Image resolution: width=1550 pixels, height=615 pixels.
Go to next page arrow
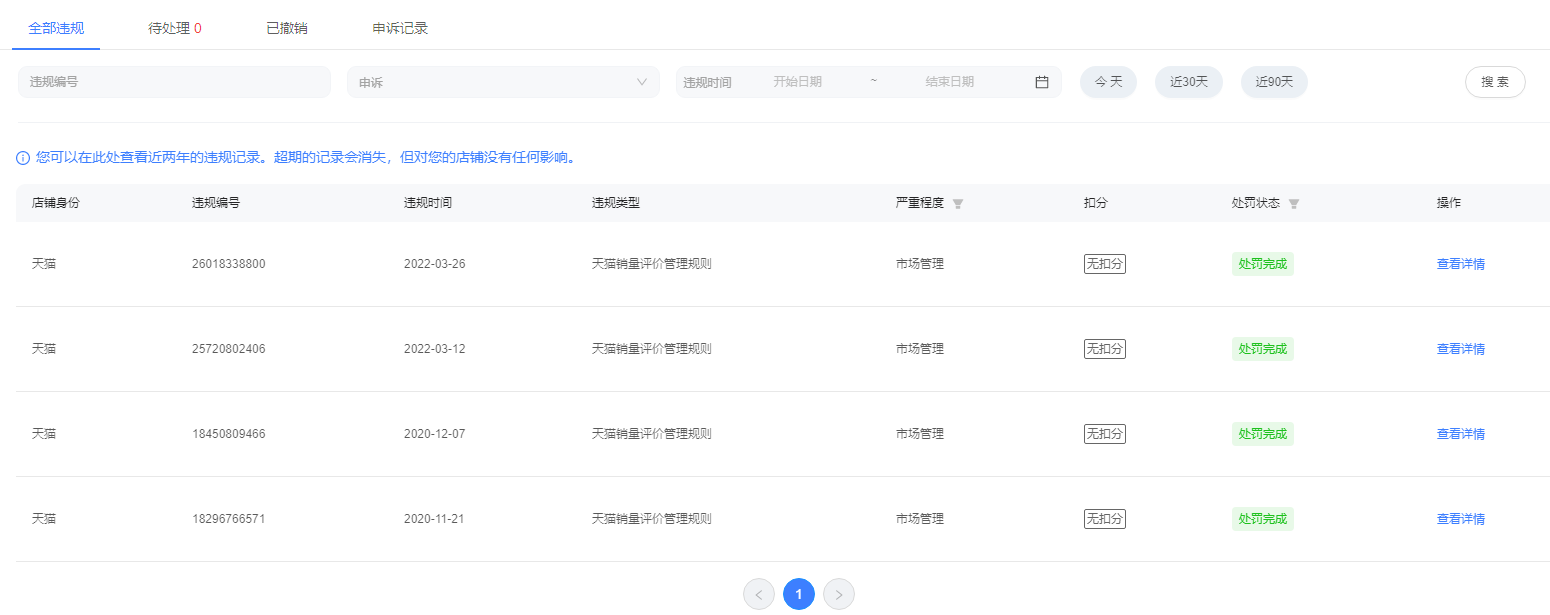839,594
